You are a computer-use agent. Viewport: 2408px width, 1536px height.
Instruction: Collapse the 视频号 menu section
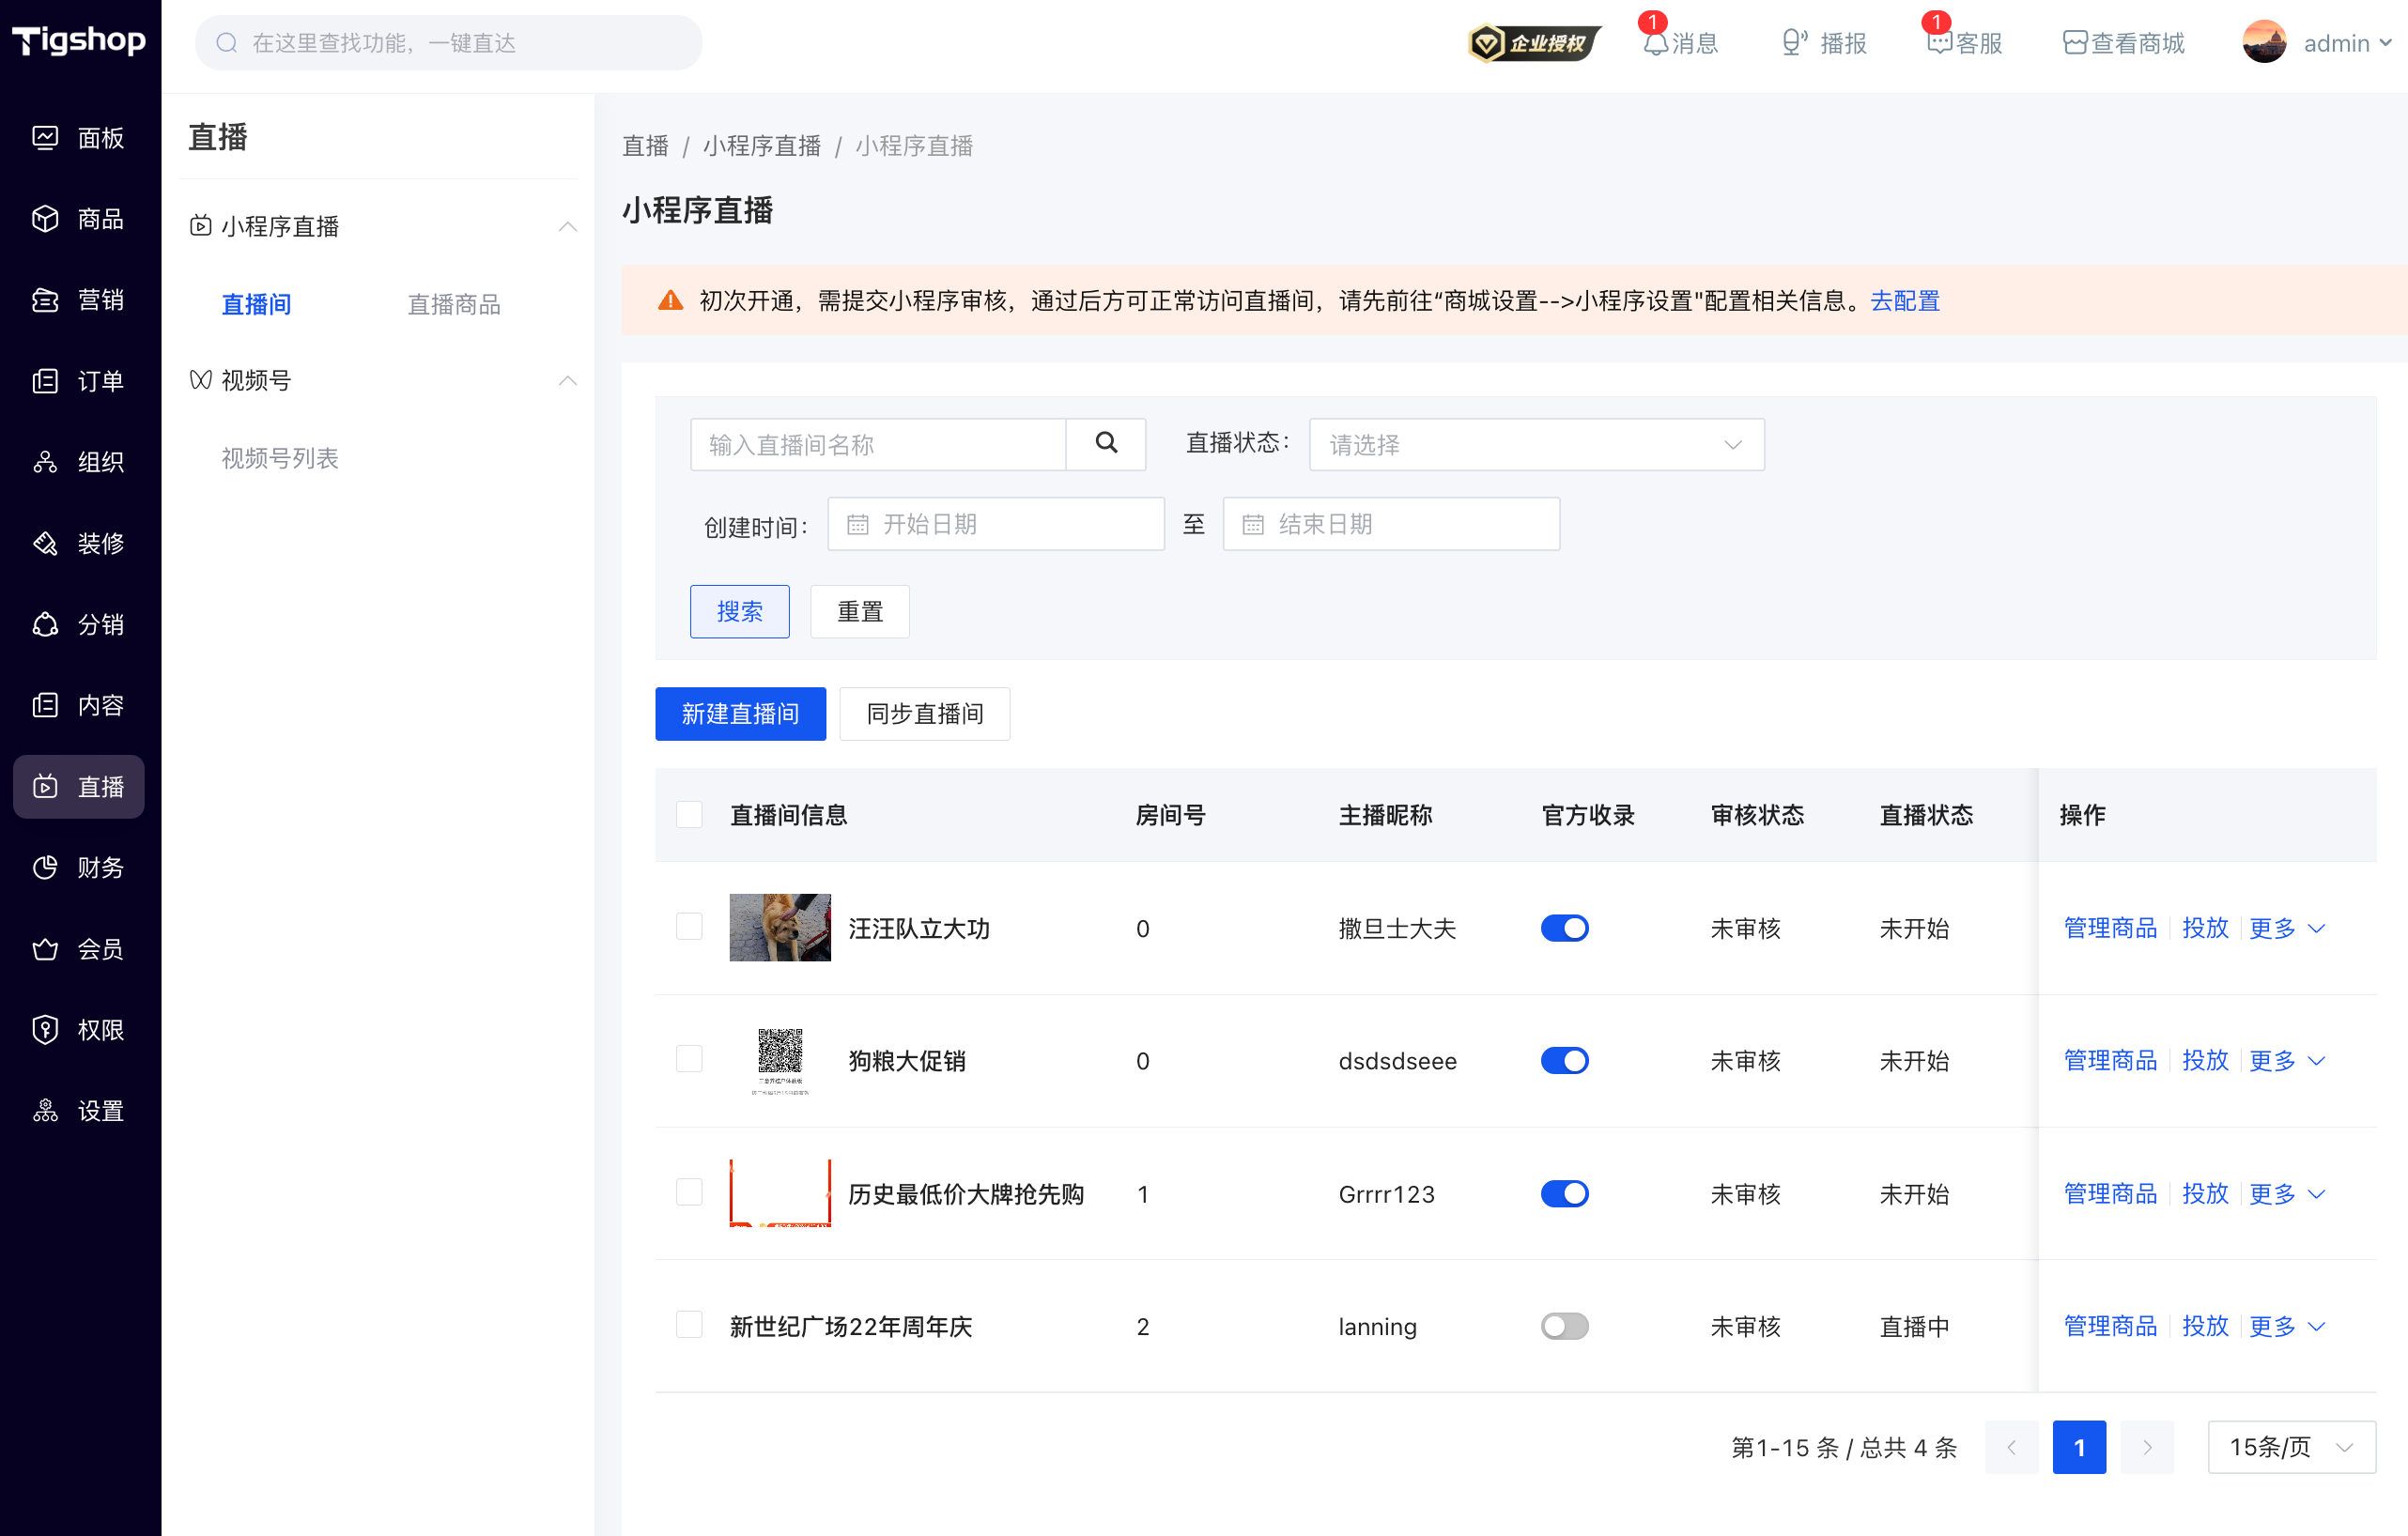pyautogui.click(x=567, y=380)
